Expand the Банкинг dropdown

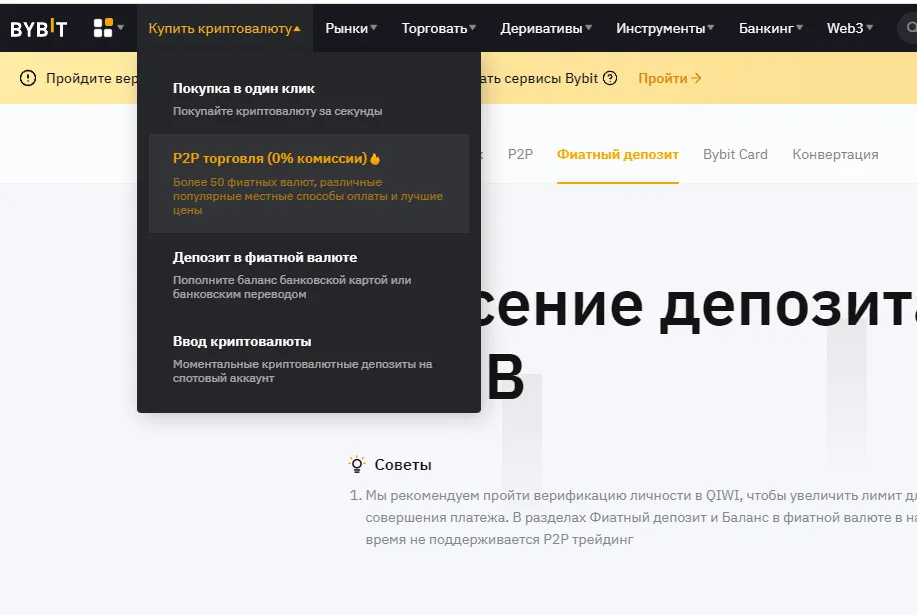[770, 27]
